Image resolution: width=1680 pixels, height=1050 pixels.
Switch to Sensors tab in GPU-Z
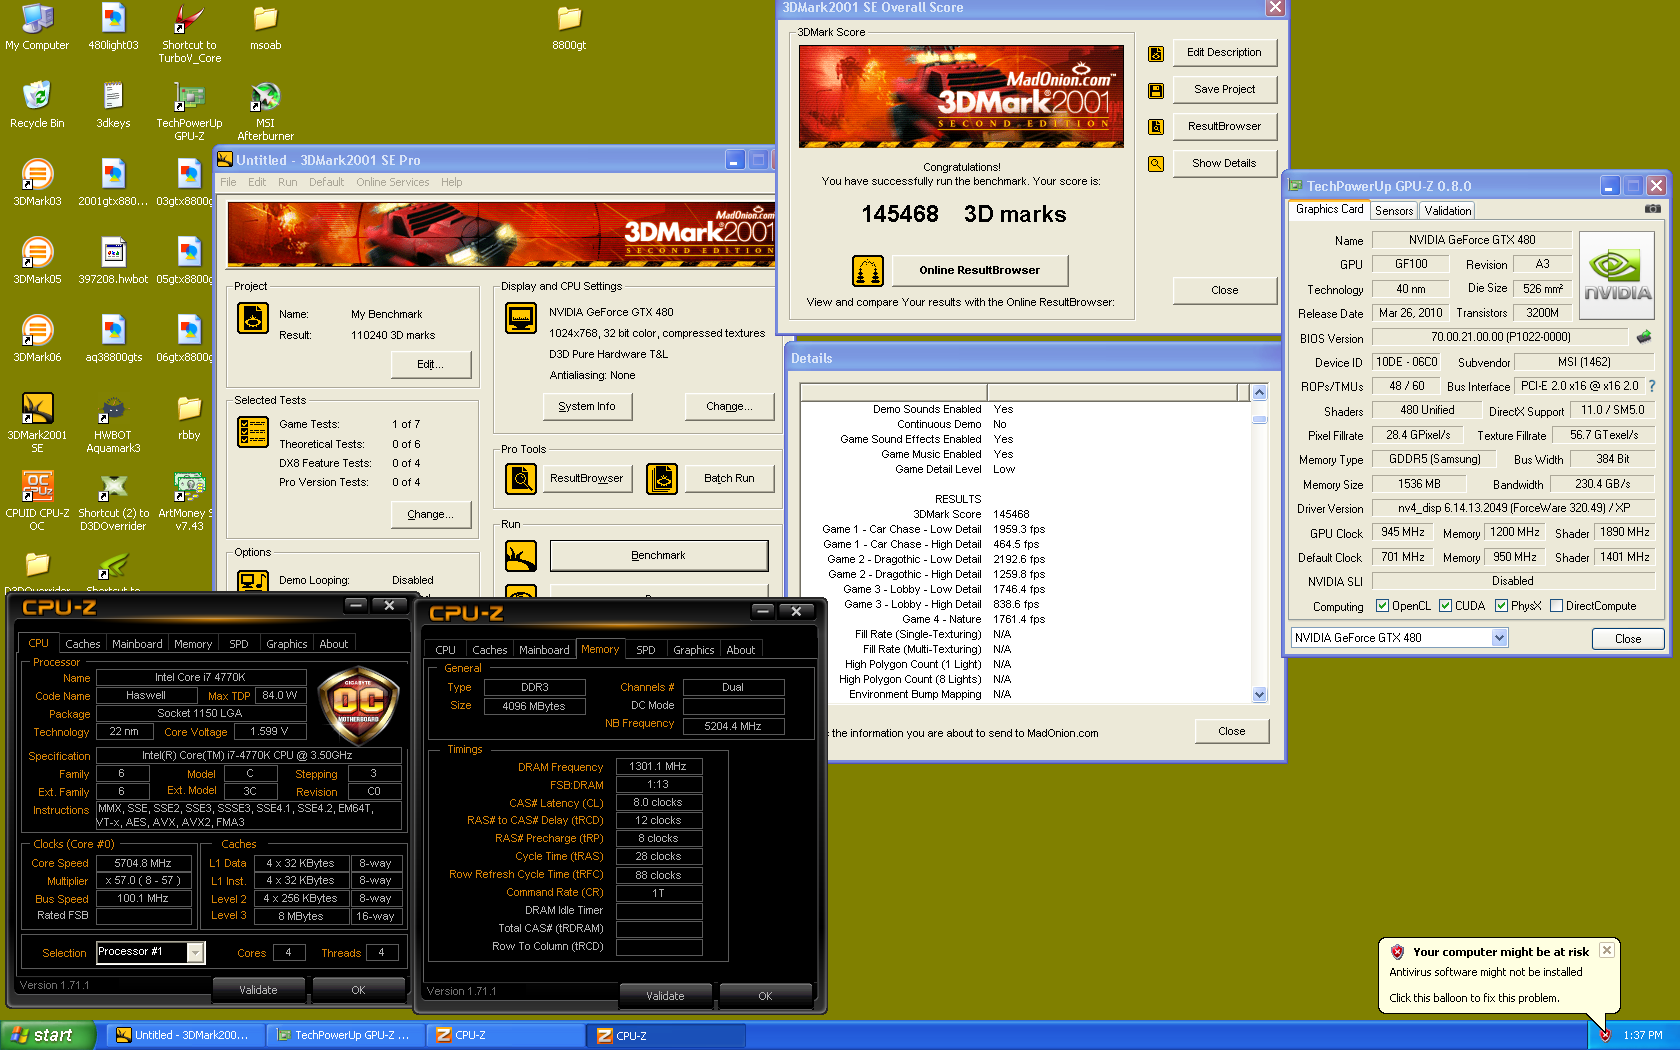1394,211
